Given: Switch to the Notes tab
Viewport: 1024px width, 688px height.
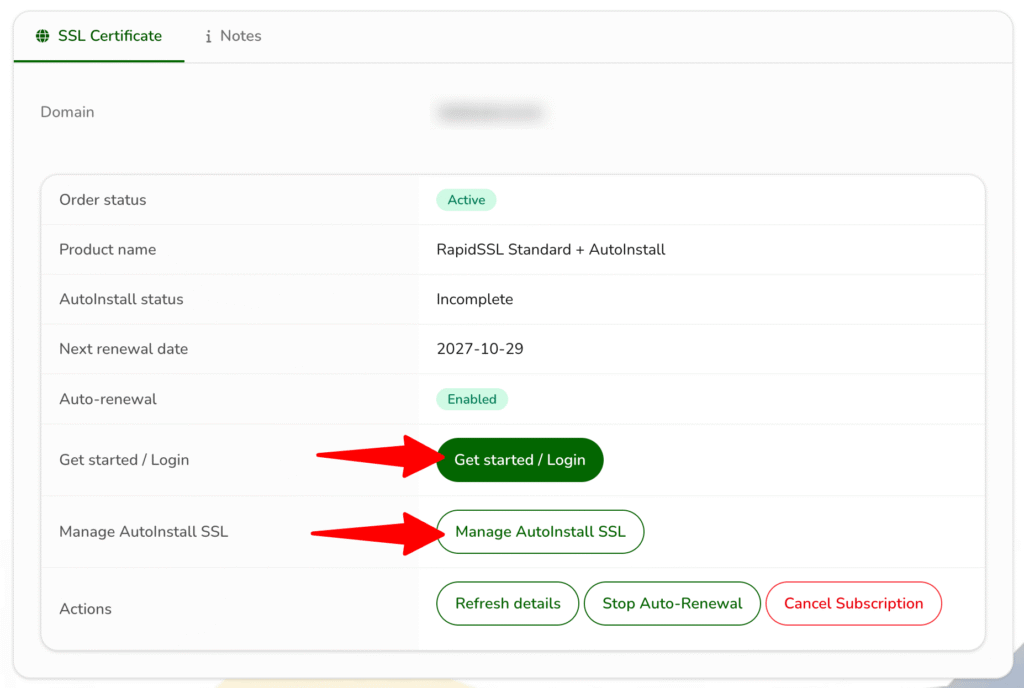Looking at the screenshot, I should [233, 36].
